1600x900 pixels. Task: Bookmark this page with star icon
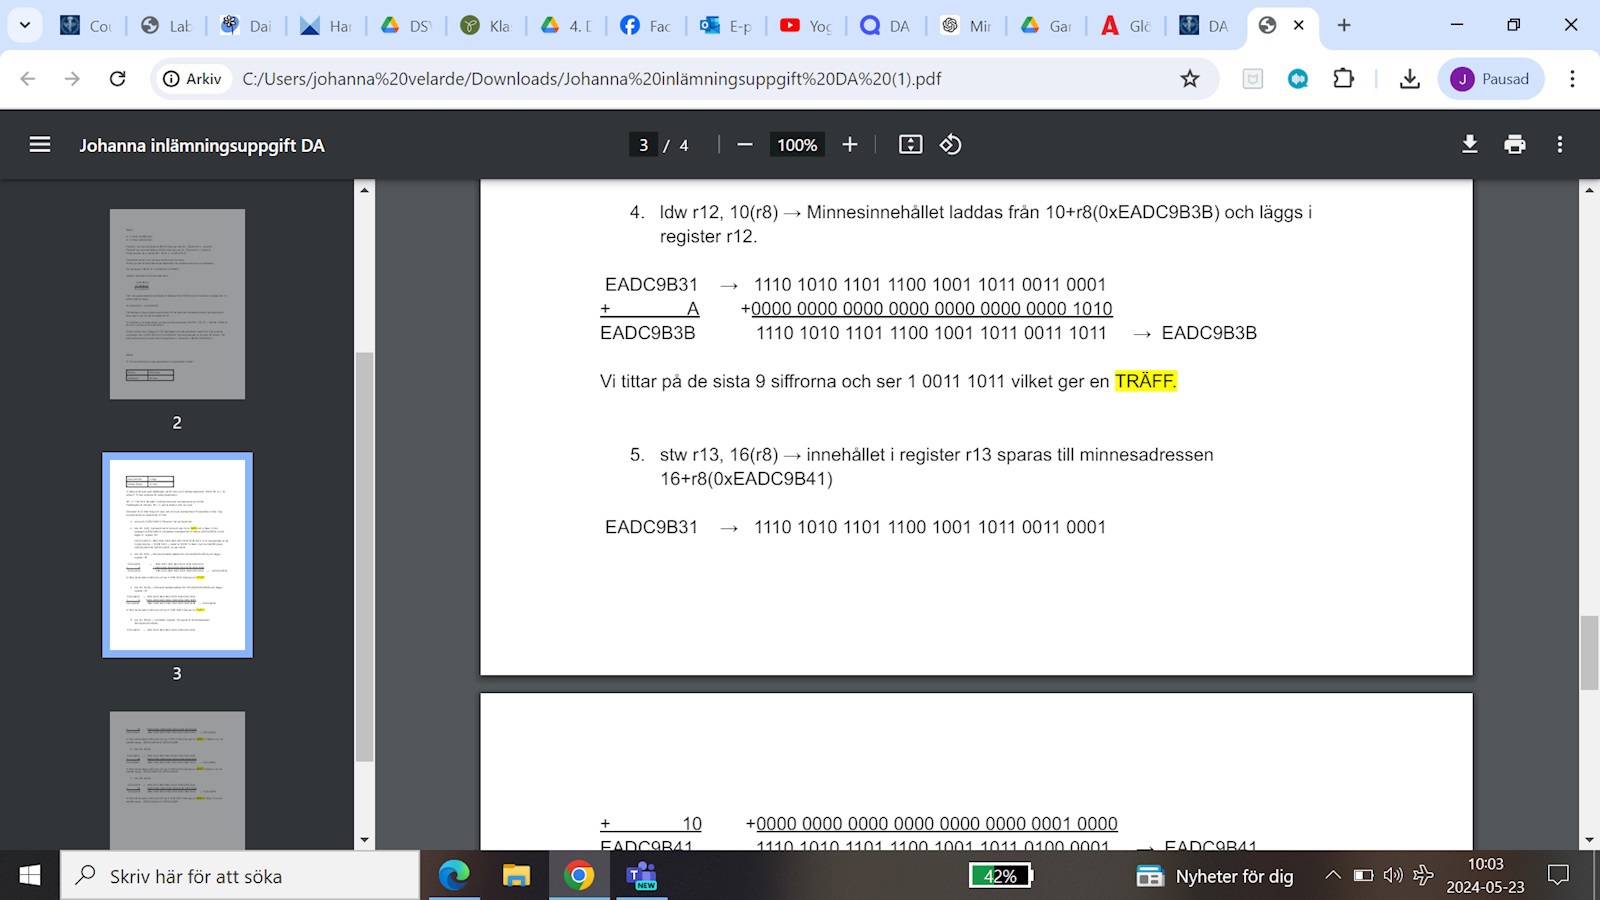[1189, 79]
